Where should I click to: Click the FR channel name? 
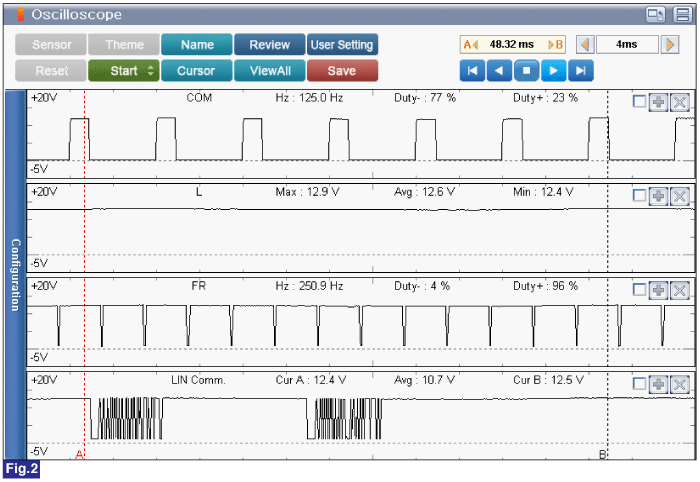(x=199, y=286)
